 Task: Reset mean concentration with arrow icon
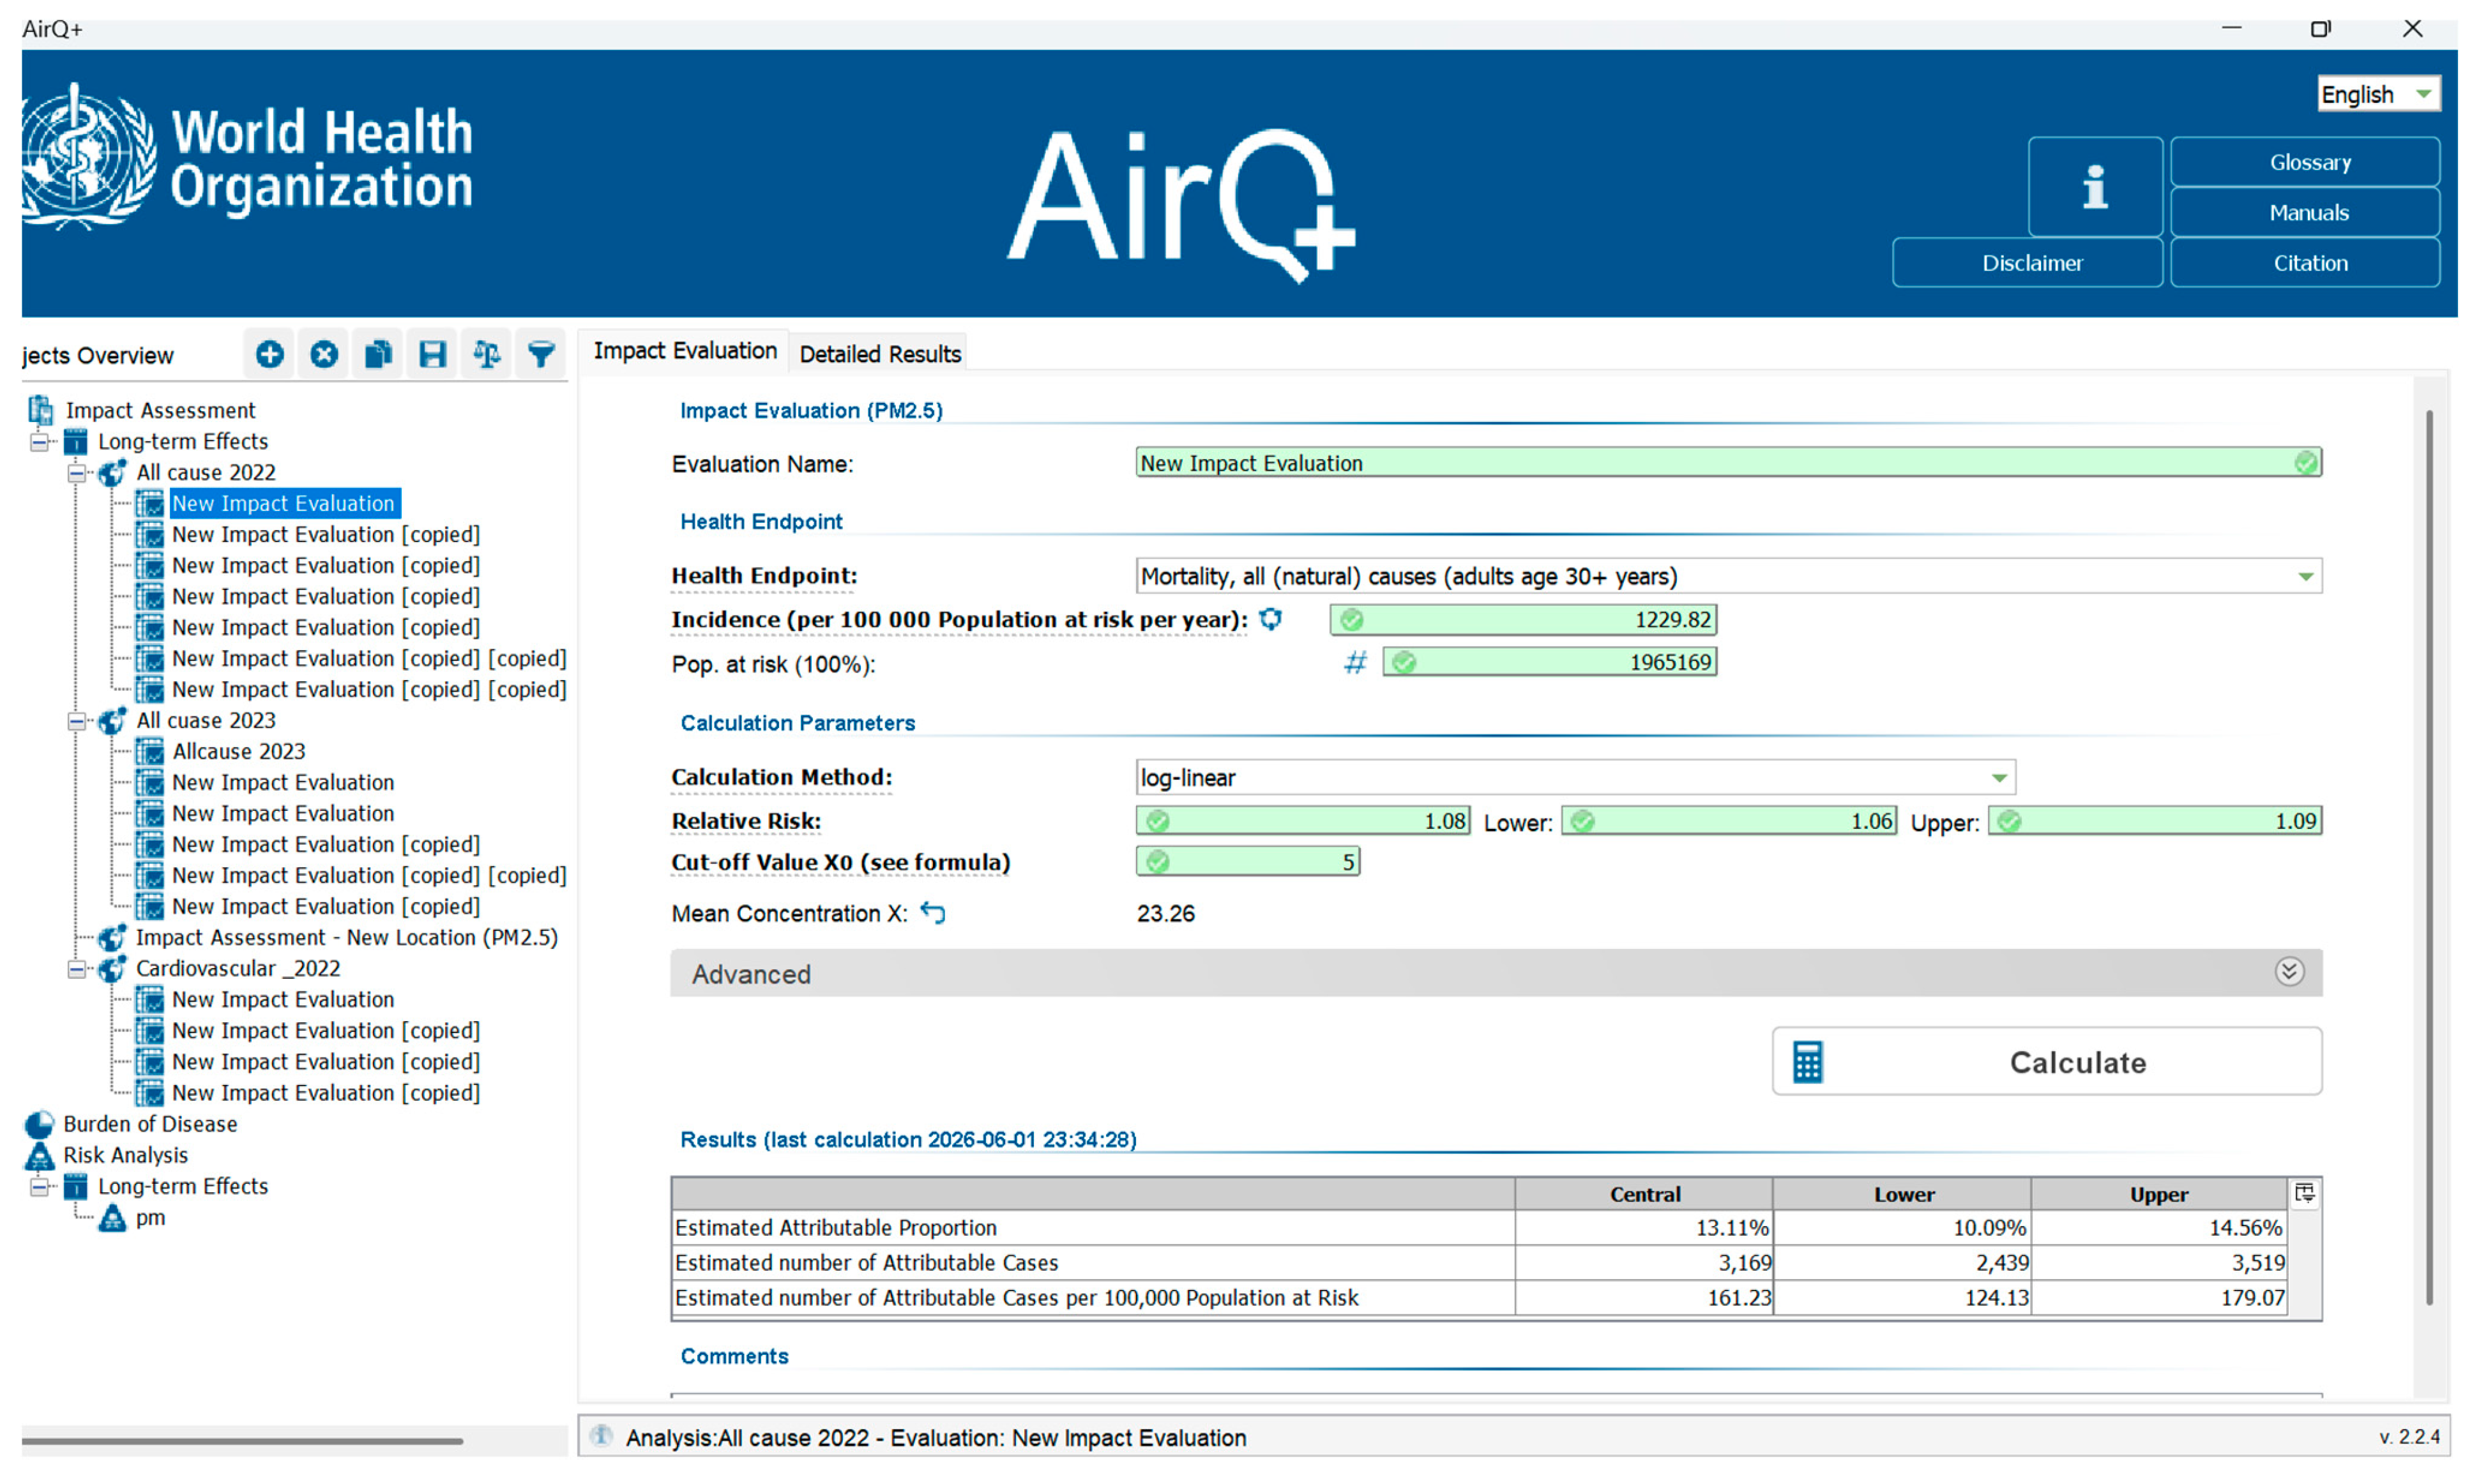click(933, 913)
